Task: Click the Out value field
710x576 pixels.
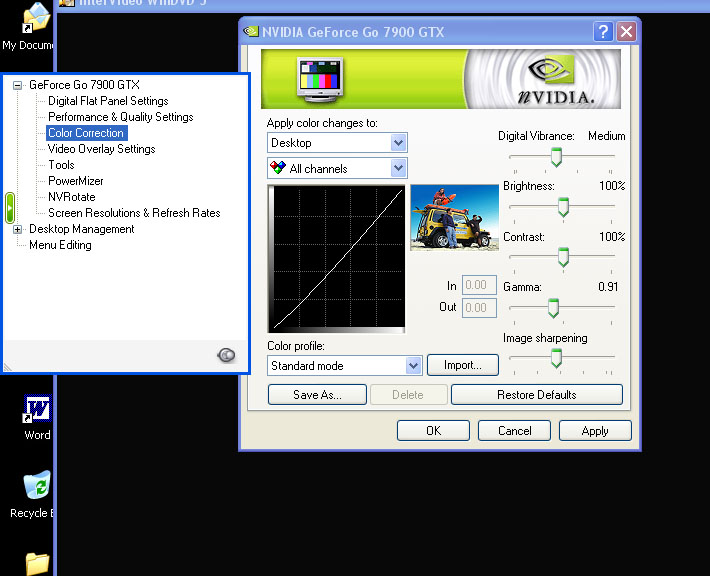Action: (x=479, y=307)
